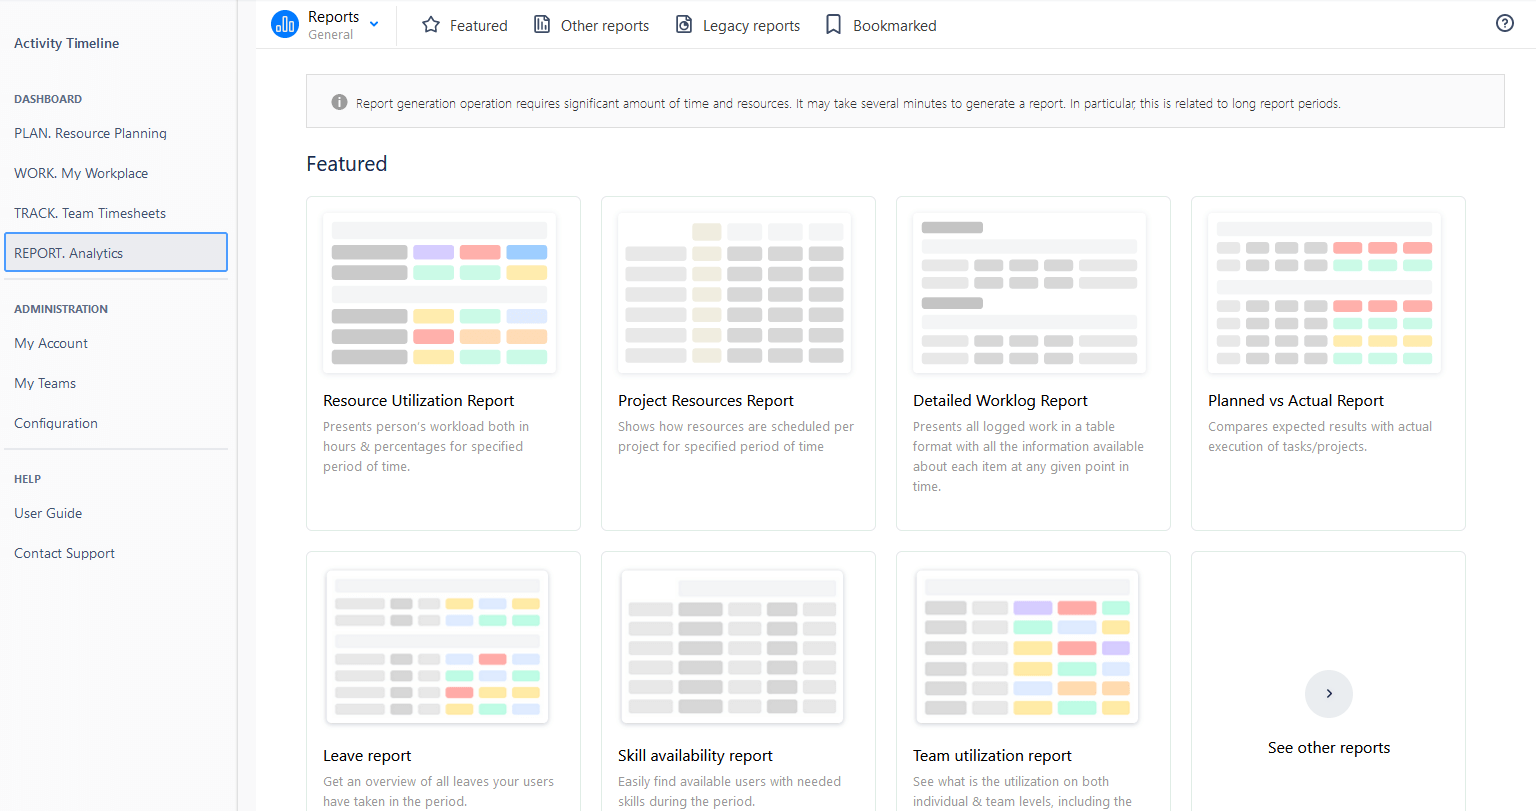Click the arrow circle above See other reports
The width and height of the screenshot is (1536, 811).
(1329, 694)
